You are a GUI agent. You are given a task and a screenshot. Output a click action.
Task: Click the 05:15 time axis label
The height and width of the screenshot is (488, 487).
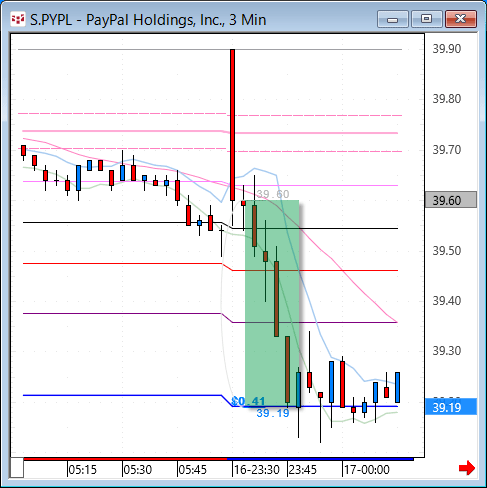[x=83, y=470]
